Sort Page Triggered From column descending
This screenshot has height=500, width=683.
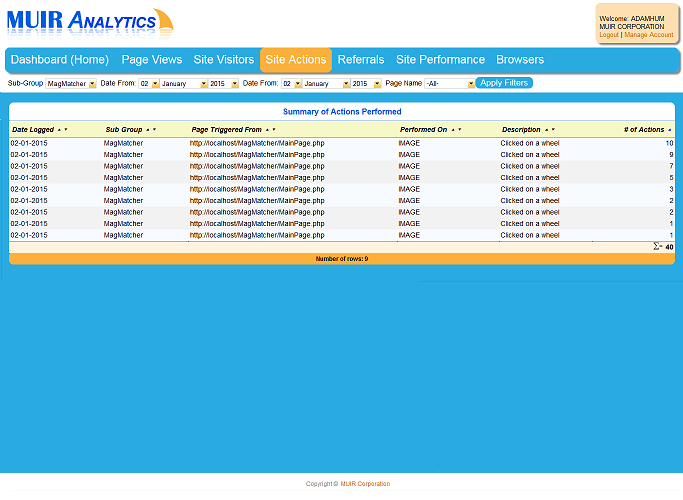tap(274, 130)
